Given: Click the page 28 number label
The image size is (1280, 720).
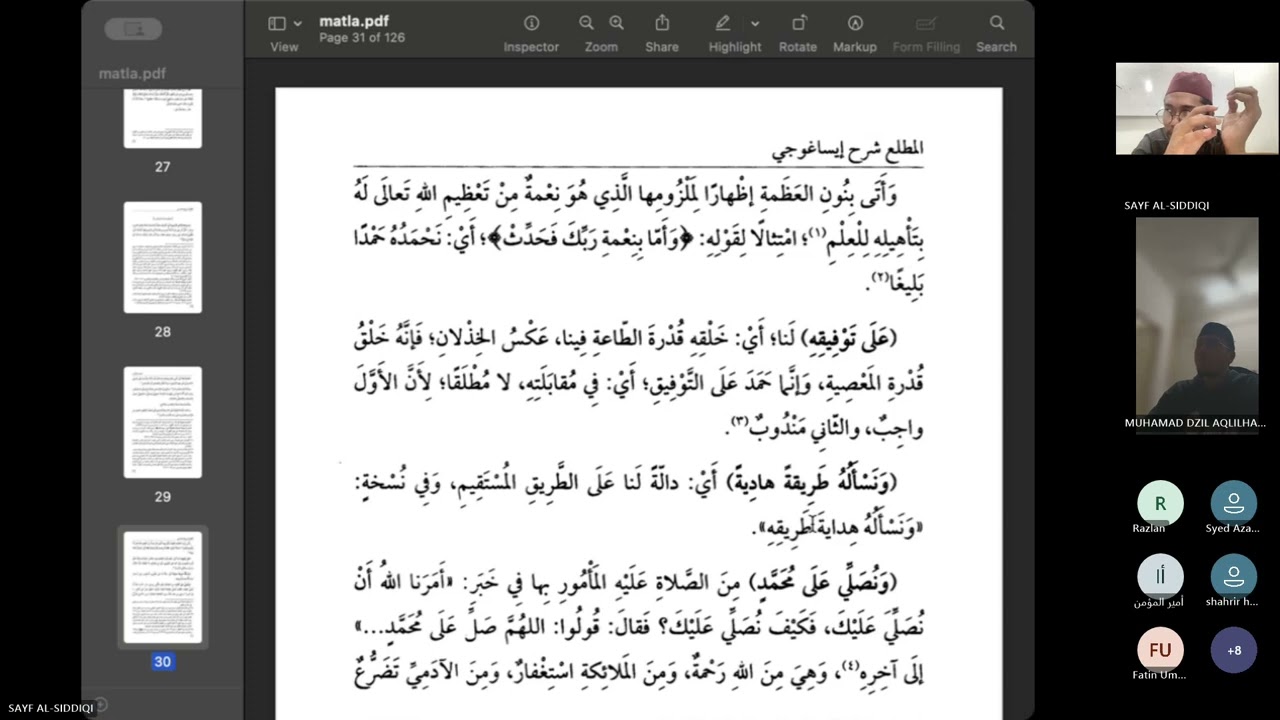Looking at the screenshot, I should click(x=162, y=332).
